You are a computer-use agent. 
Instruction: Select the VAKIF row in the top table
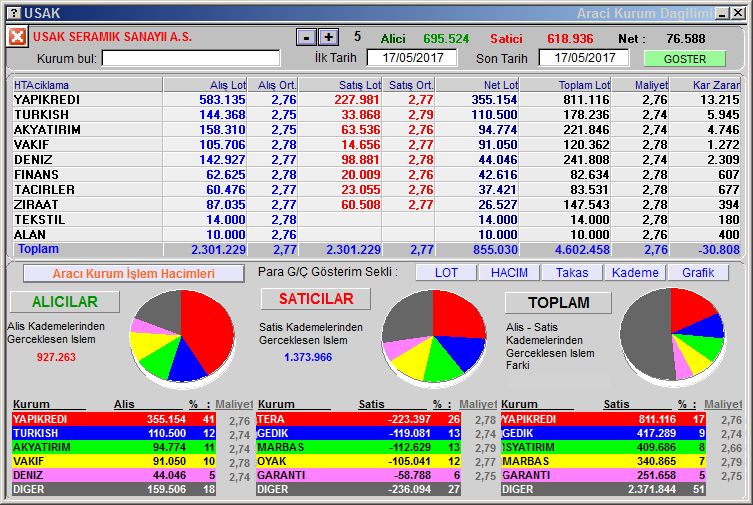coord(376,144)
